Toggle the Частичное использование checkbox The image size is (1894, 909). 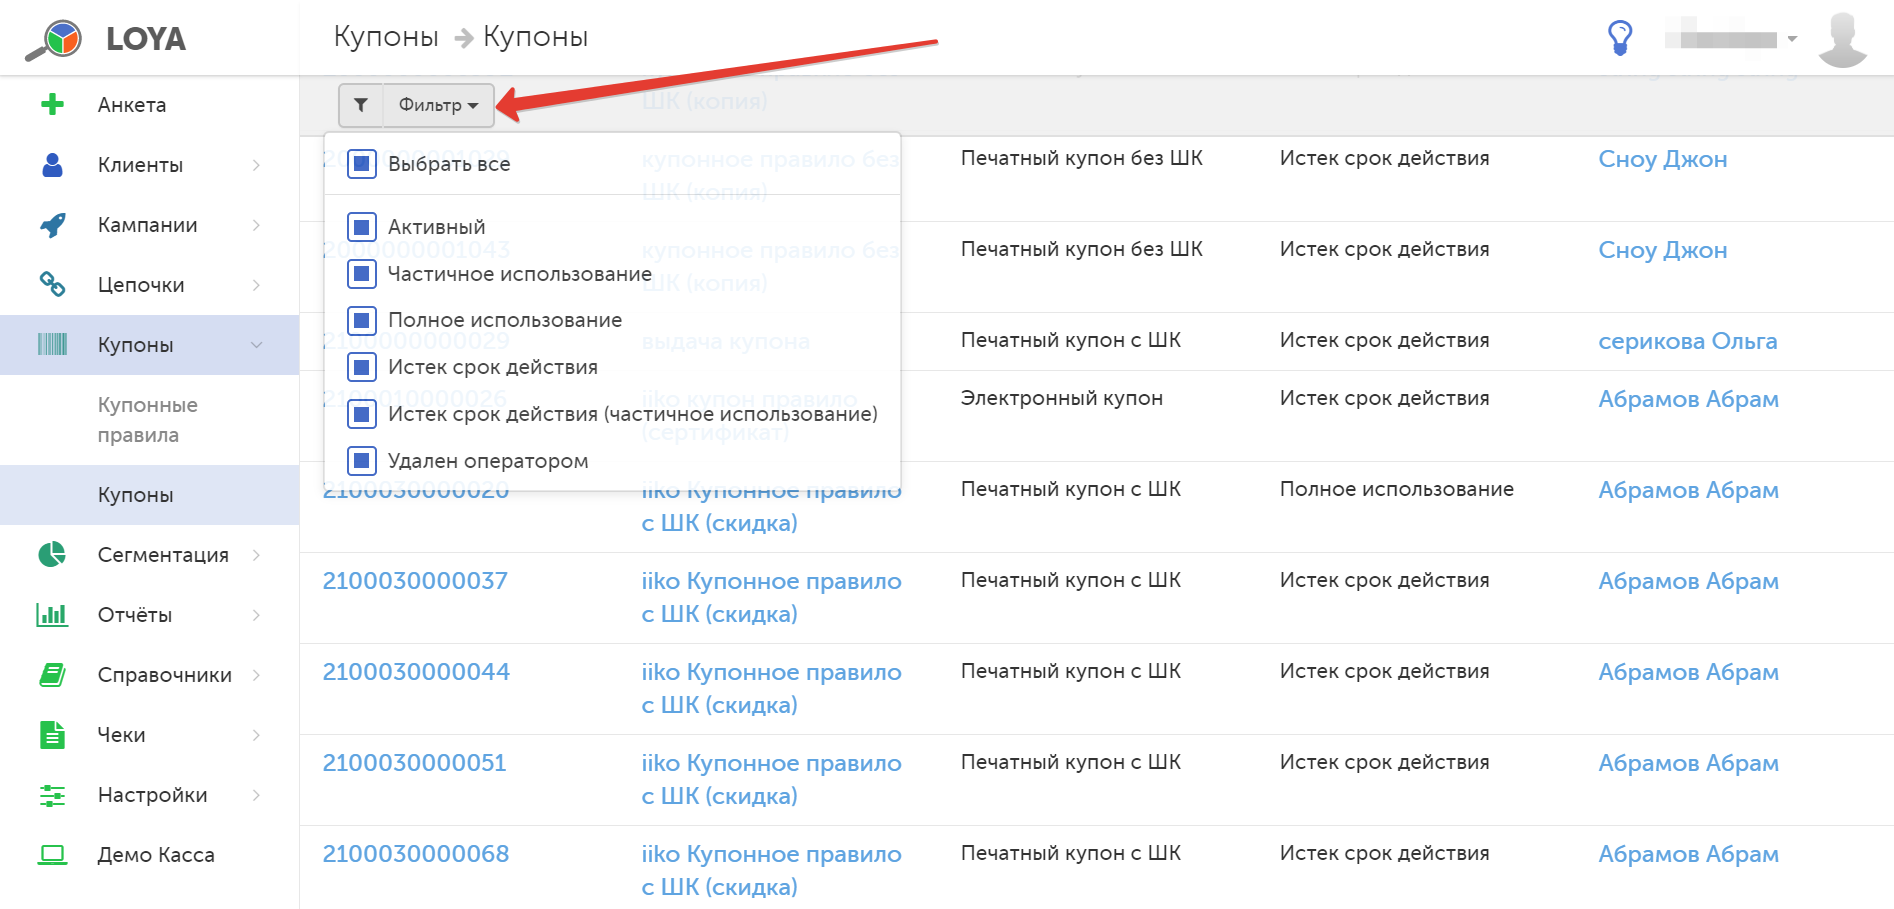(x=362, y=274)
